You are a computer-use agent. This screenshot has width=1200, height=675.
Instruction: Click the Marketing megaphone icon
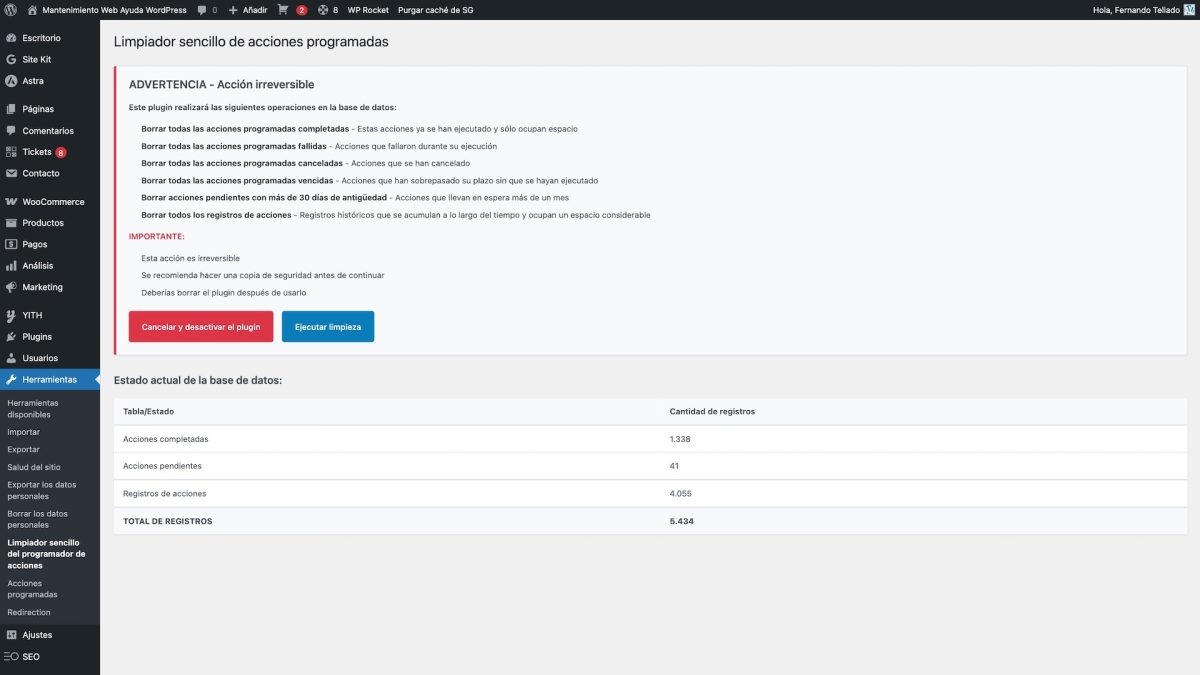[x=10, y=287]
